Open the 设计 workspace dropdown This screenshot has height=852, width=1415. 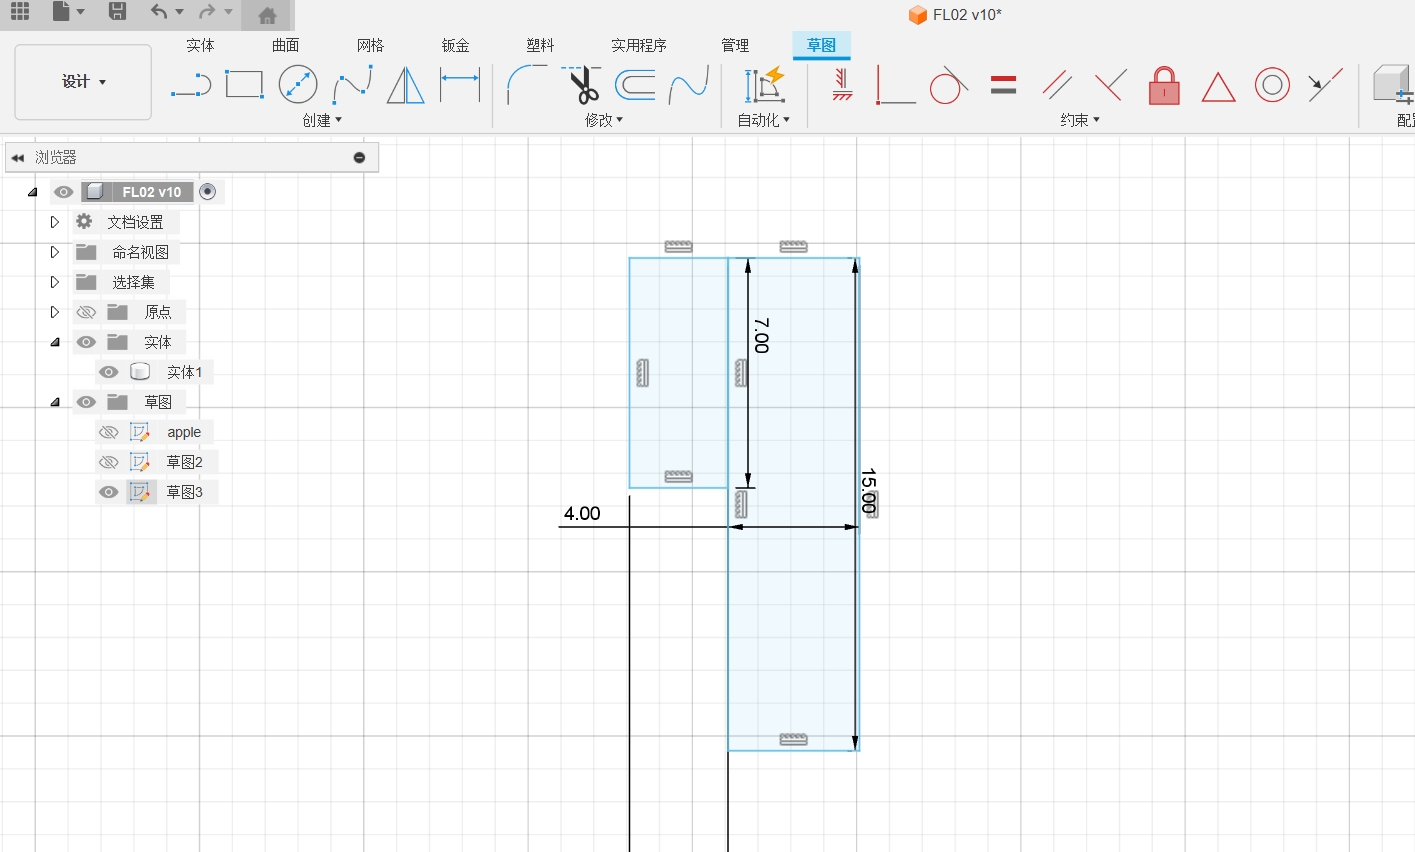(83, 82)
